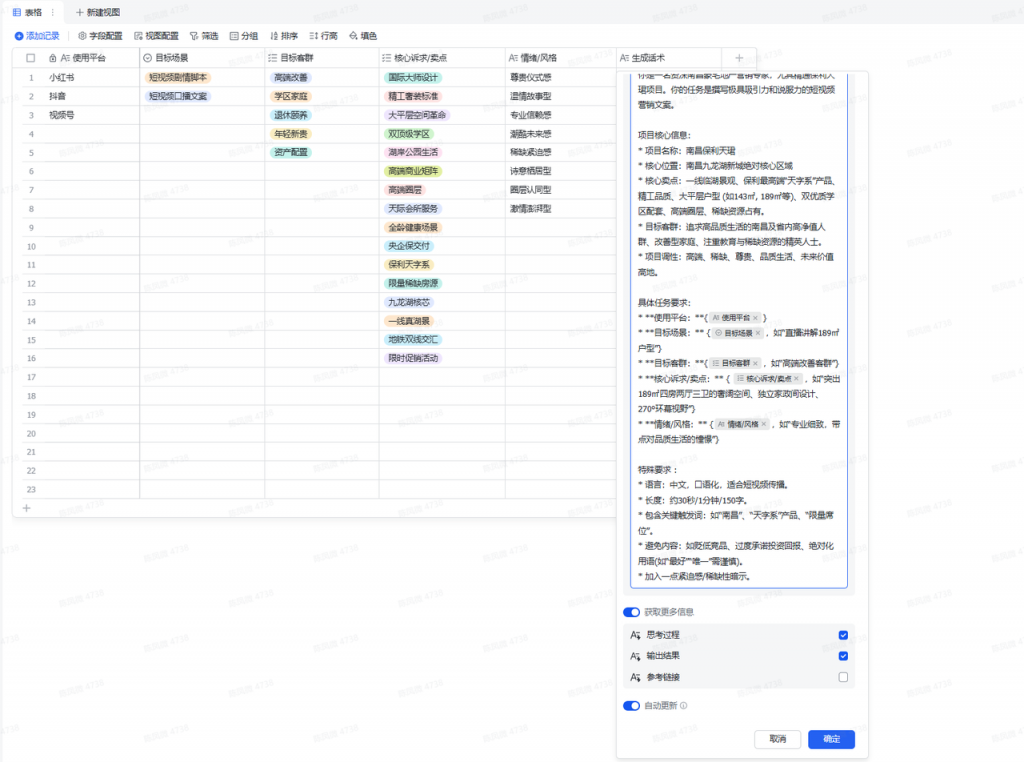Click the multi-select icon of 目标客群 header
The image size is (1024, 762).
tap(273, 58)
